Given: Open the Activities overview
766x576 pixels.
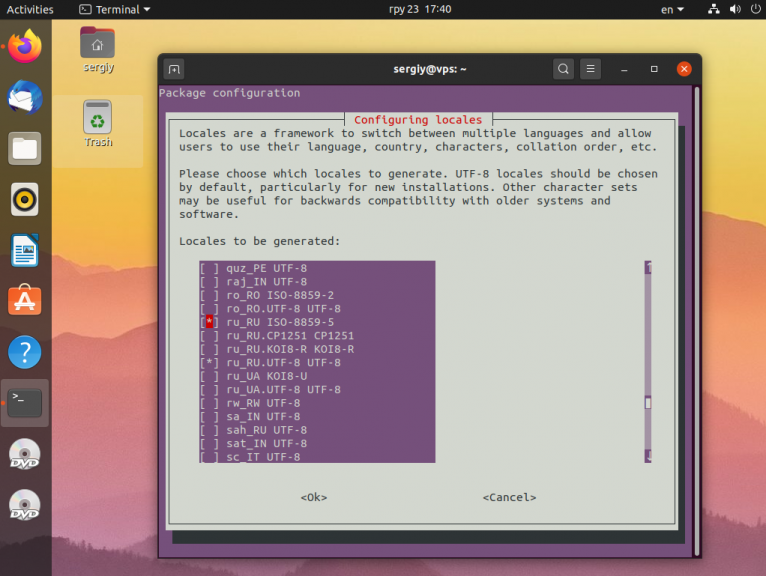Looking at the screenshot, I should (x=30, y=9).
